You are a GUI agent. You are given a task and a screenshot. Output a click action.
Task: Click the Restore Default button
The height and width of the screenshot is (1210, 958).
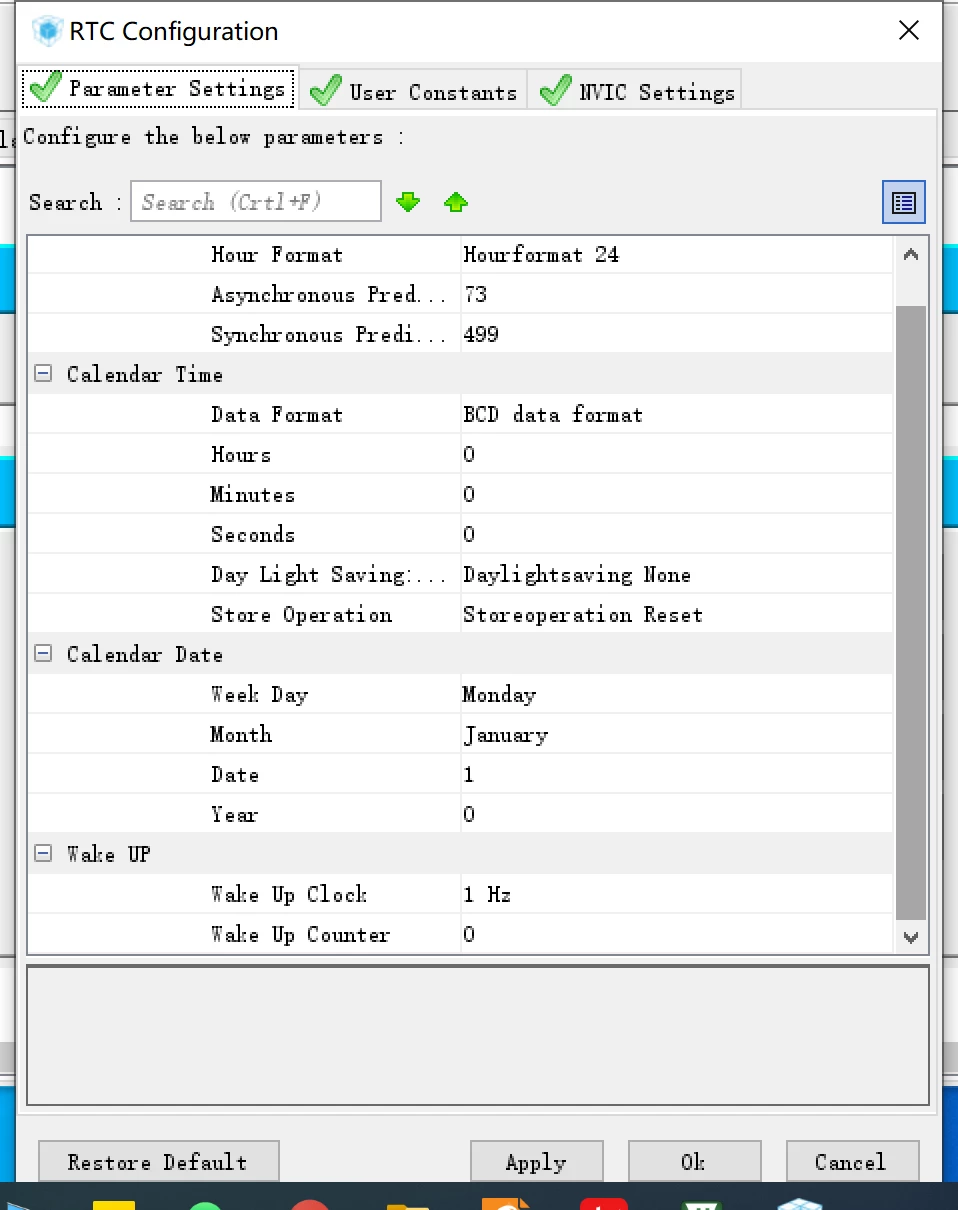pyautogui.click(x=158, y=1162)
